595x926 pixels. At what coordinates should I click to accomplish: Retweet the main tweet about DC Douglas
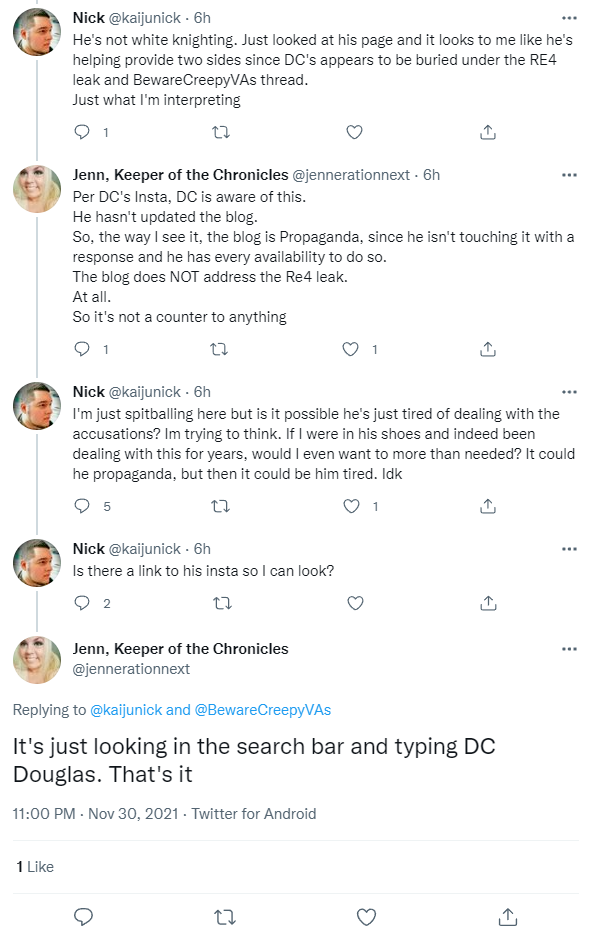click(223, 917)
